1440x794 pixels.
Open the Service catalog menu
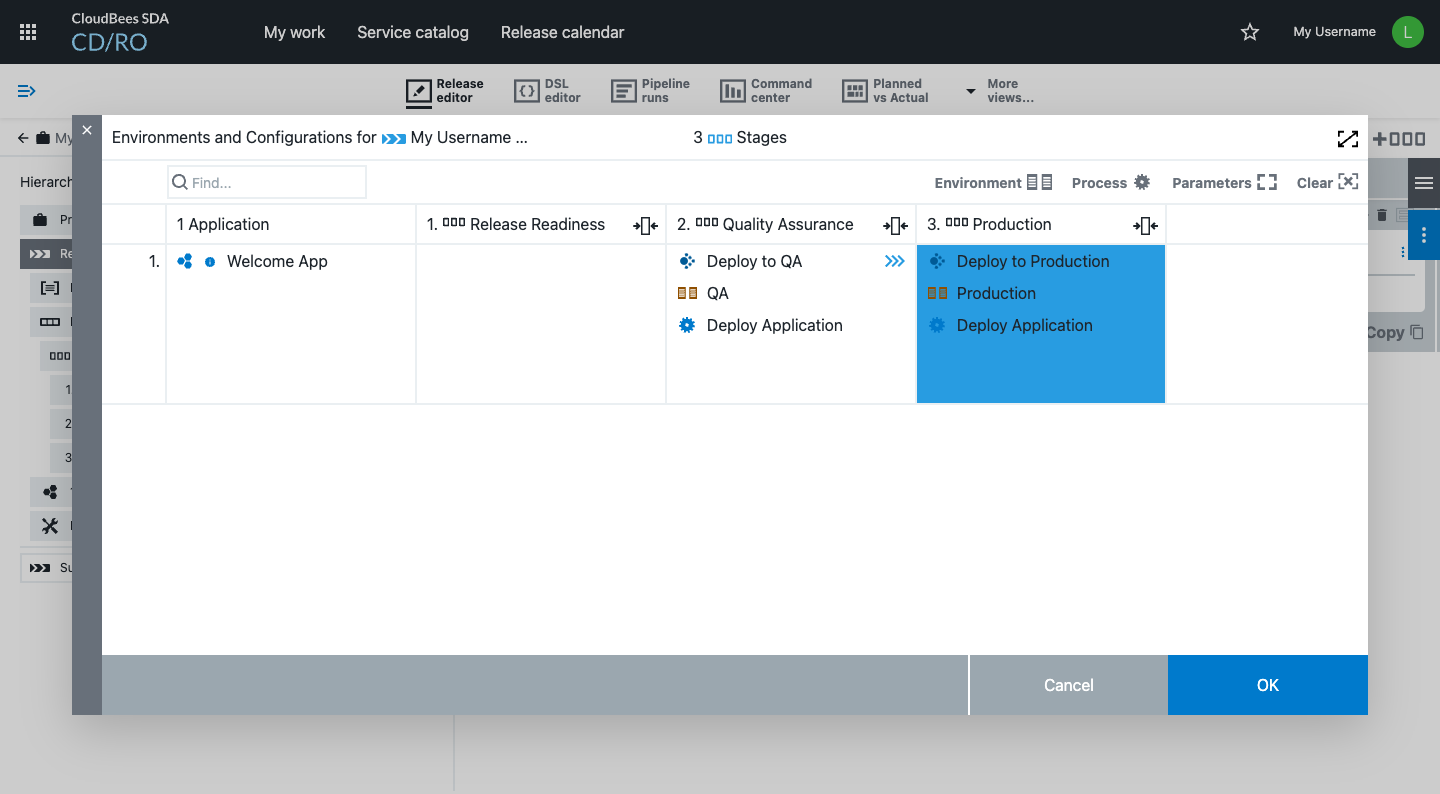coord(412,32)
